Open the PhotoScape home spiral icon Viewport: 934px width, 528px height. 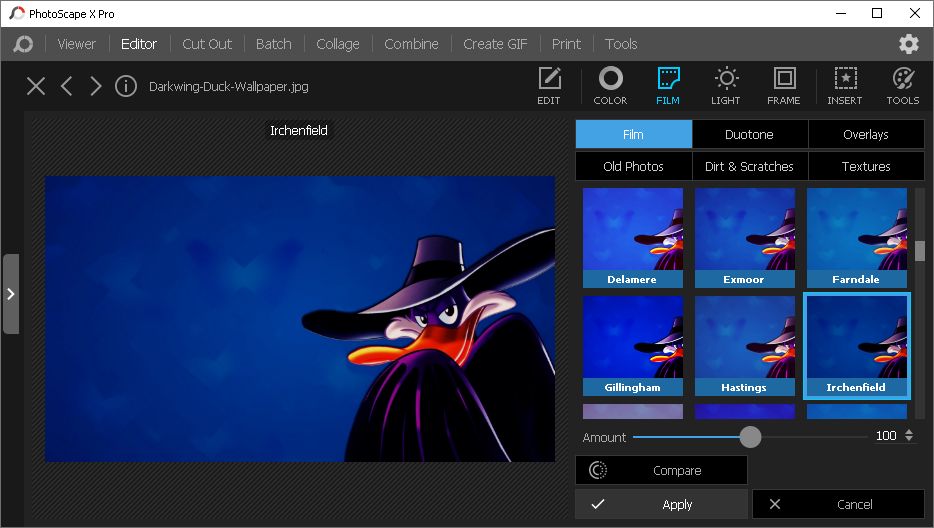click(x=23, y=44)
